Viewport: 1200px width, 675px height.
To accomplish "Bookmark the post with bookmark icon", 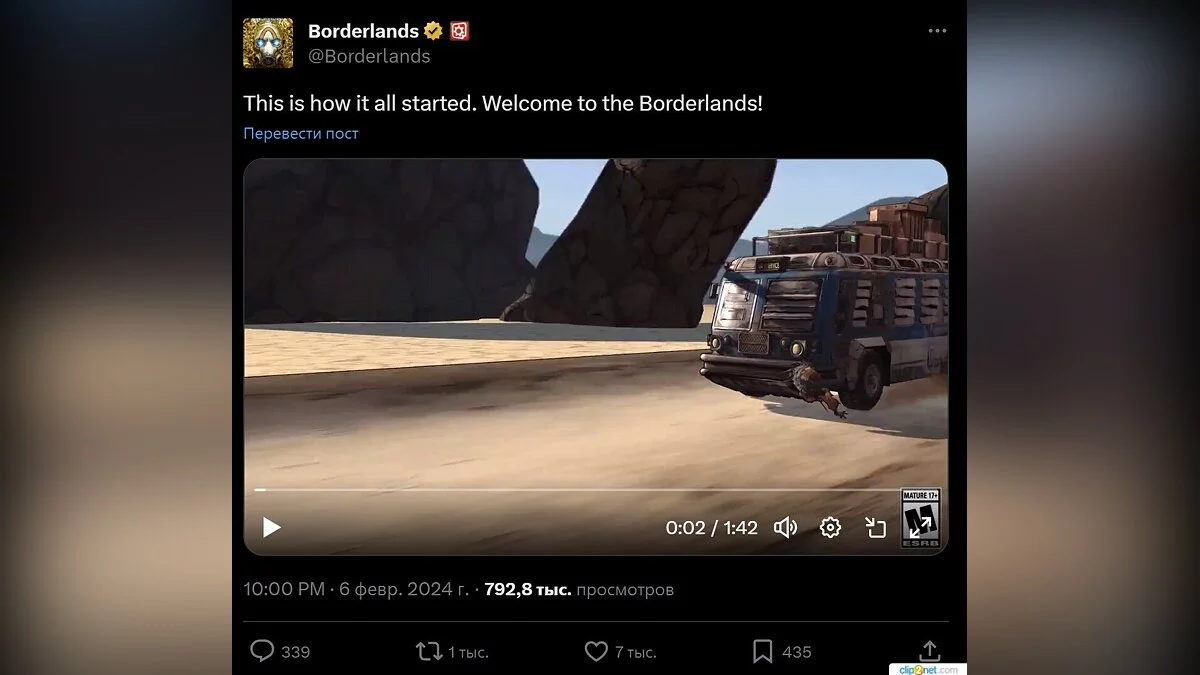I will click(762, 651).
